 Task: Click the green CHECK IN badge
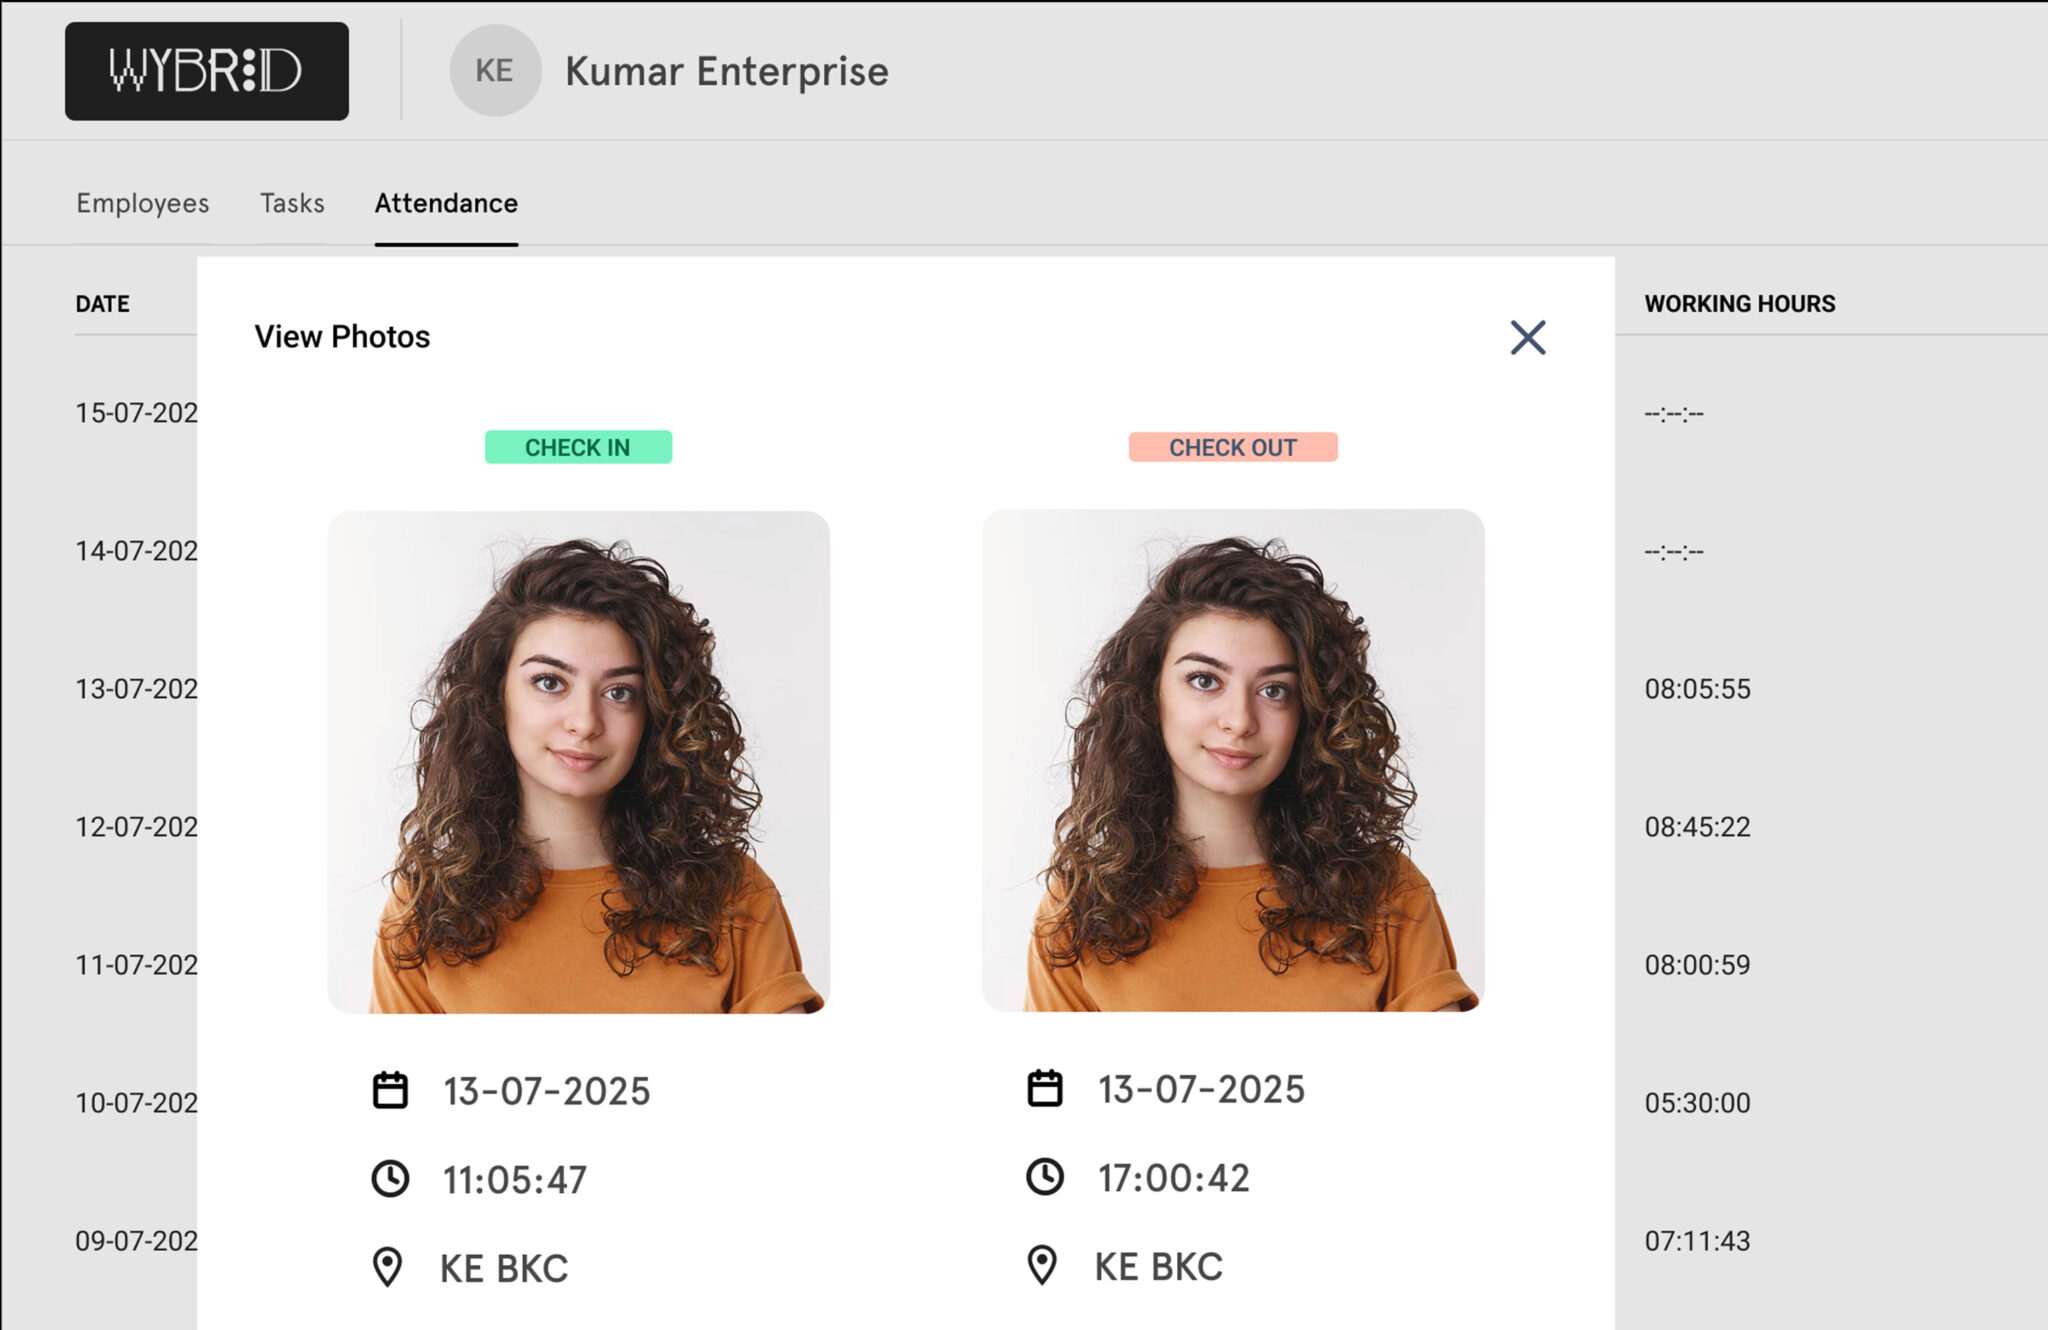578,447
